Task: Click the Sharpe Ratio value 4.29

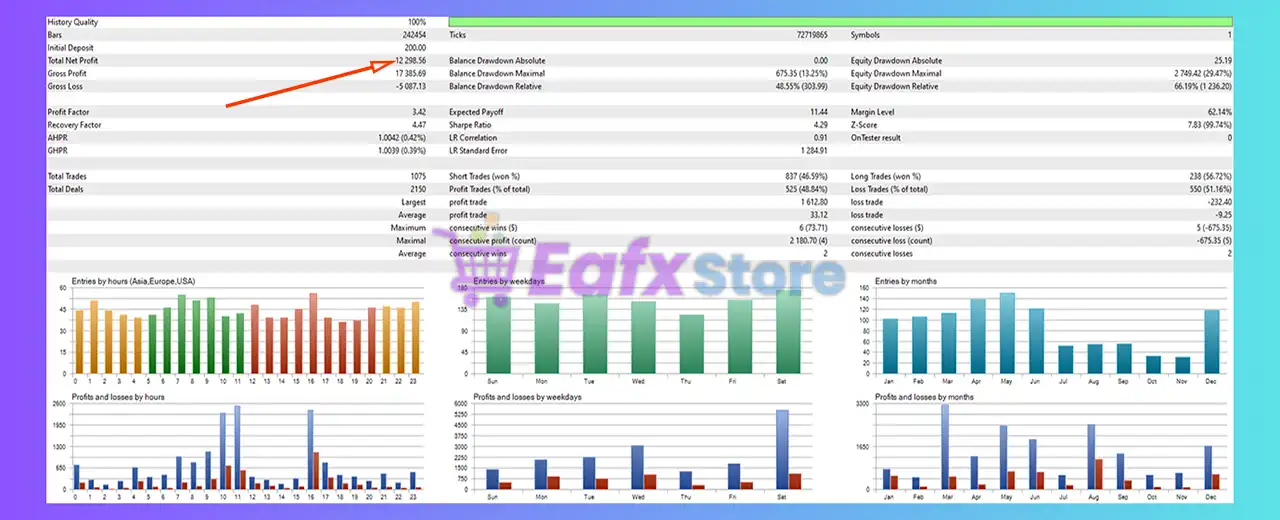Action: (818, 125)
